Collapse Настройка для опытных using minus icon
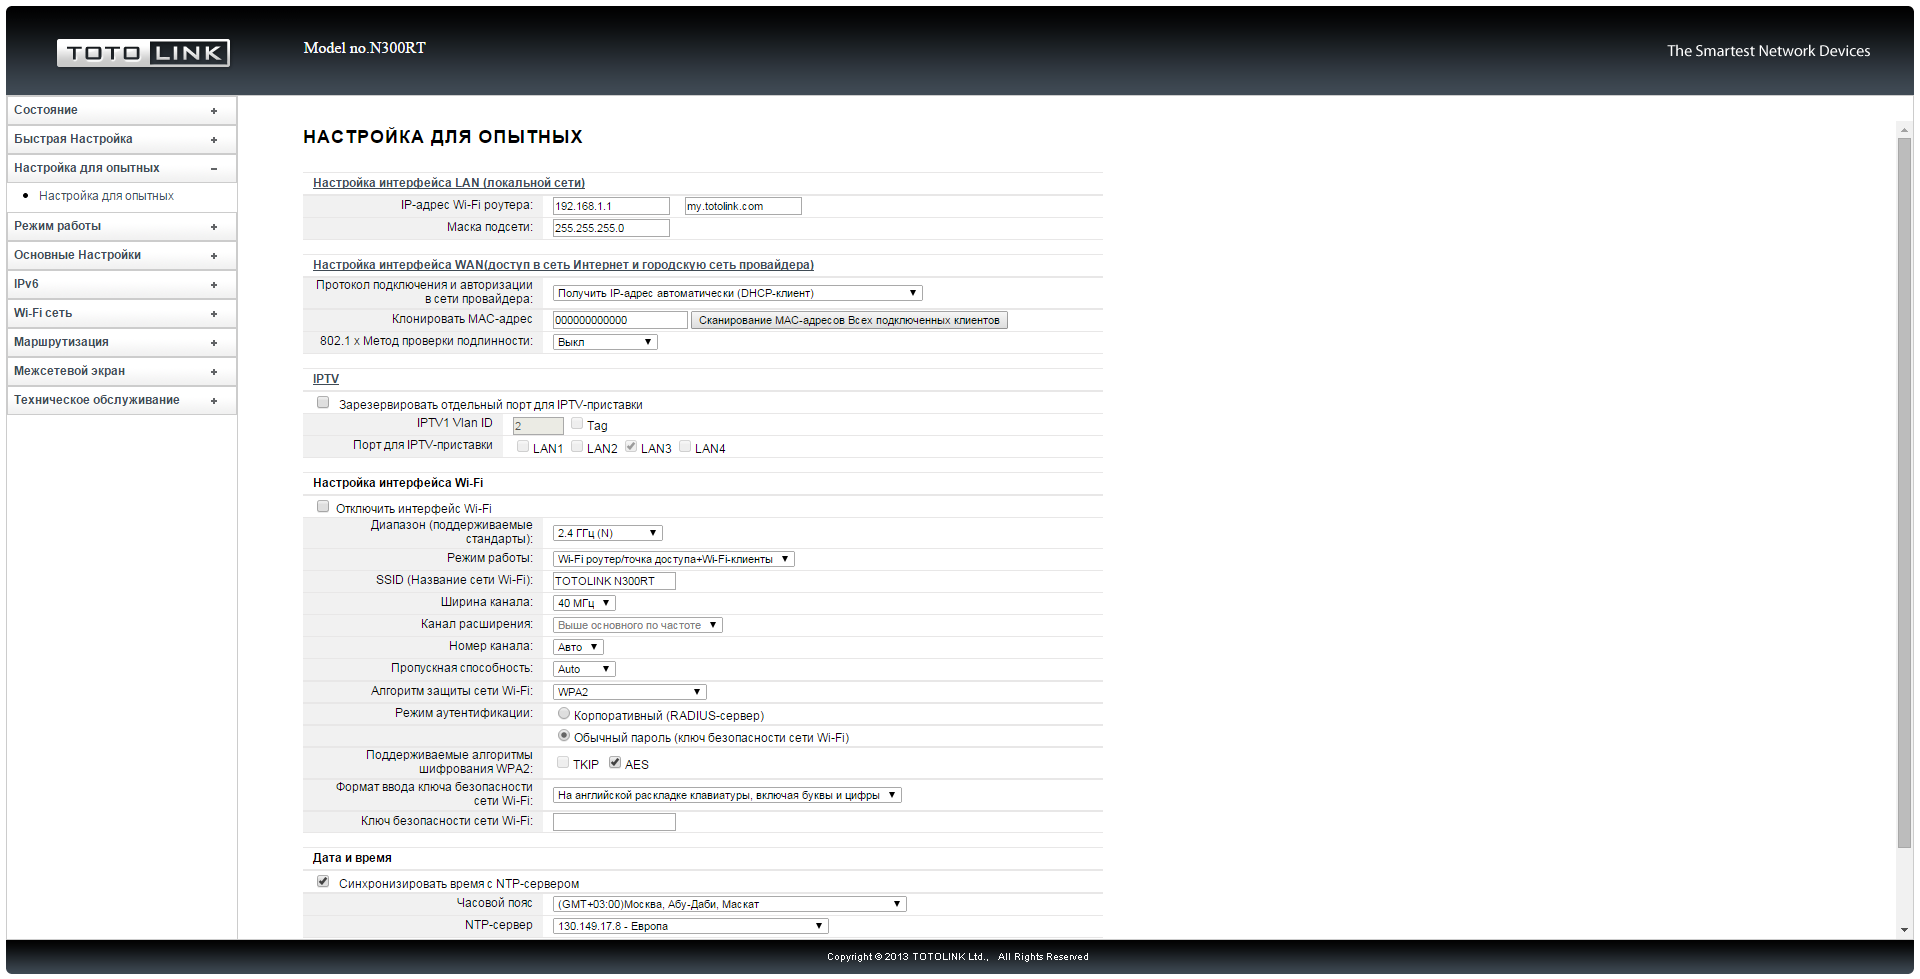 point(214,169)
